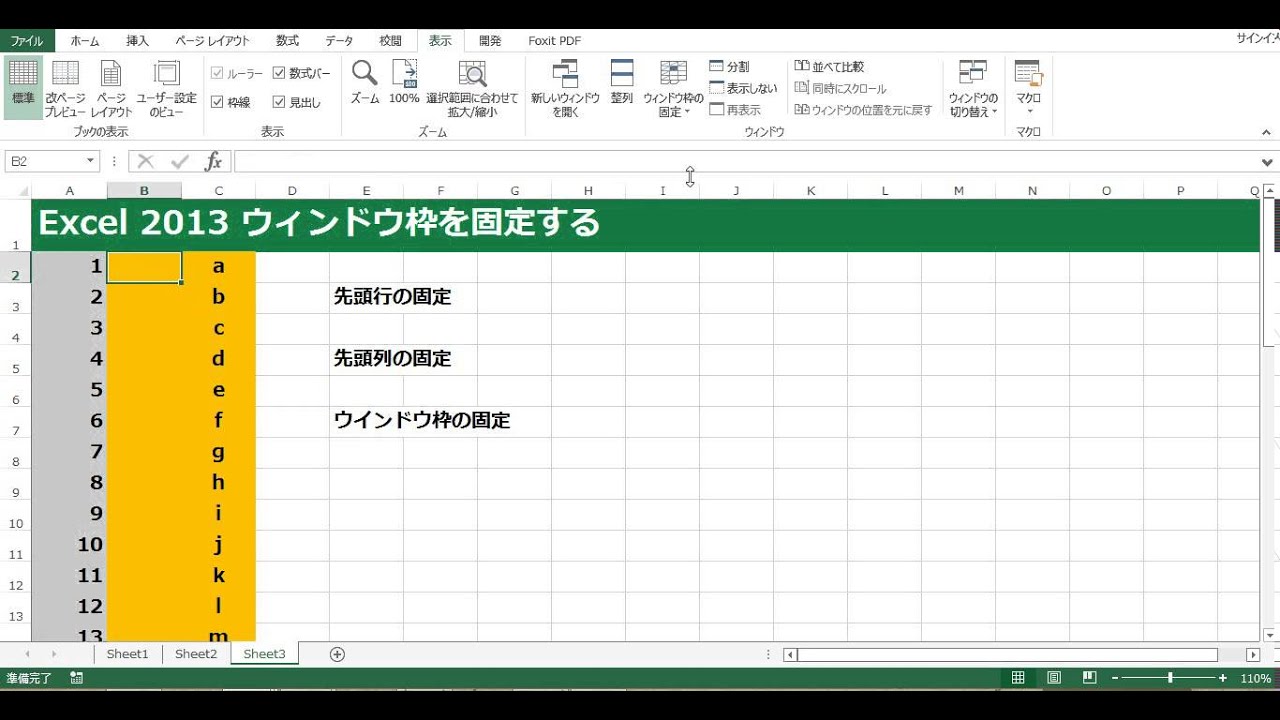Click the formula bar cancel X icon

[146, 161]
